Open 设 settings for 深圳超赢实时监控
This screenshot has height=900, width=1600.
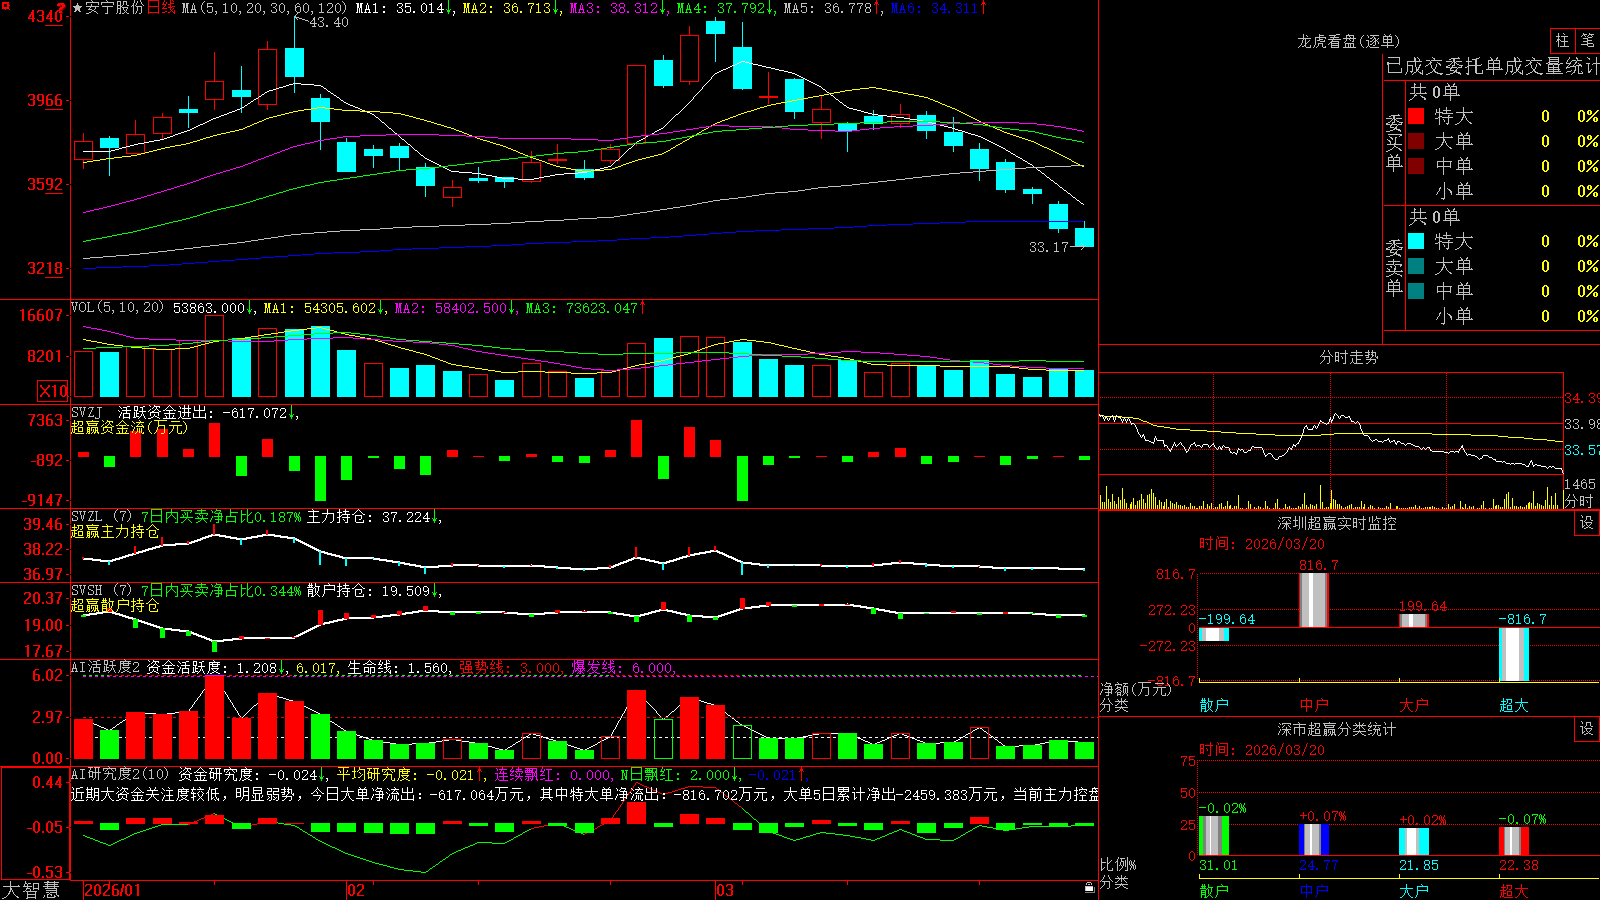pyautogui.click(x=1587, y=523)
